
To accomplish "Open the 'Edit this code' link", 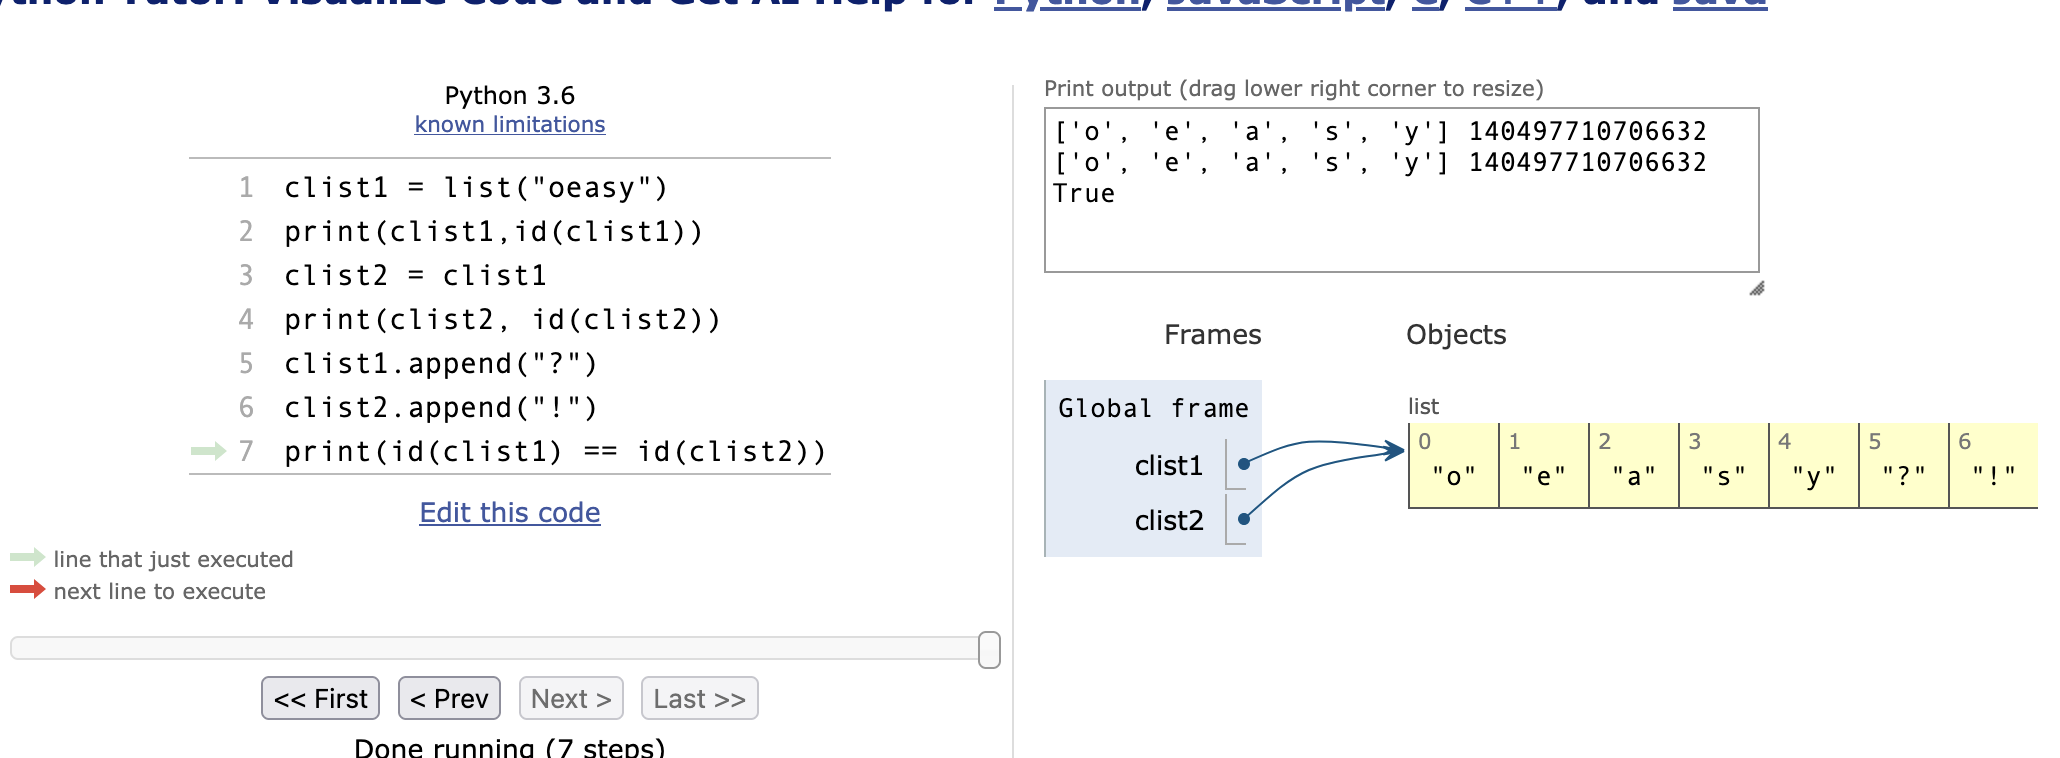I will click(510, 512).
